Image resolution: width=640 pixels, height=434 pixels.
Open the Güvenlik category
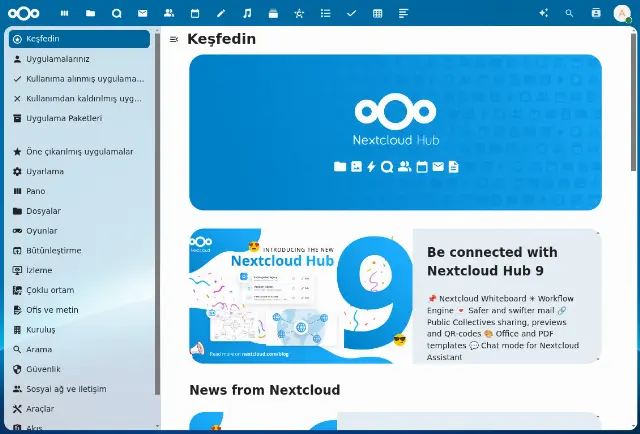click(x=80, y=369)
